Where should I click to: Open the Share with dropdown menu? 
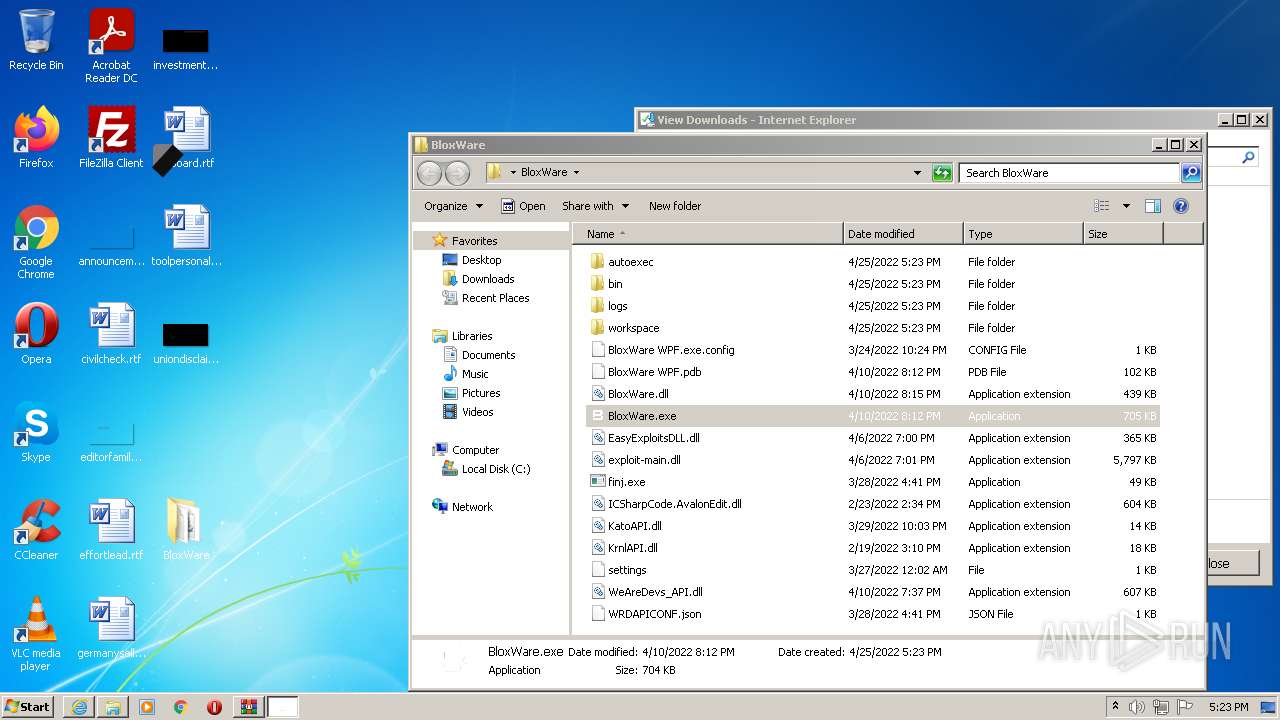tap(595, 206)
